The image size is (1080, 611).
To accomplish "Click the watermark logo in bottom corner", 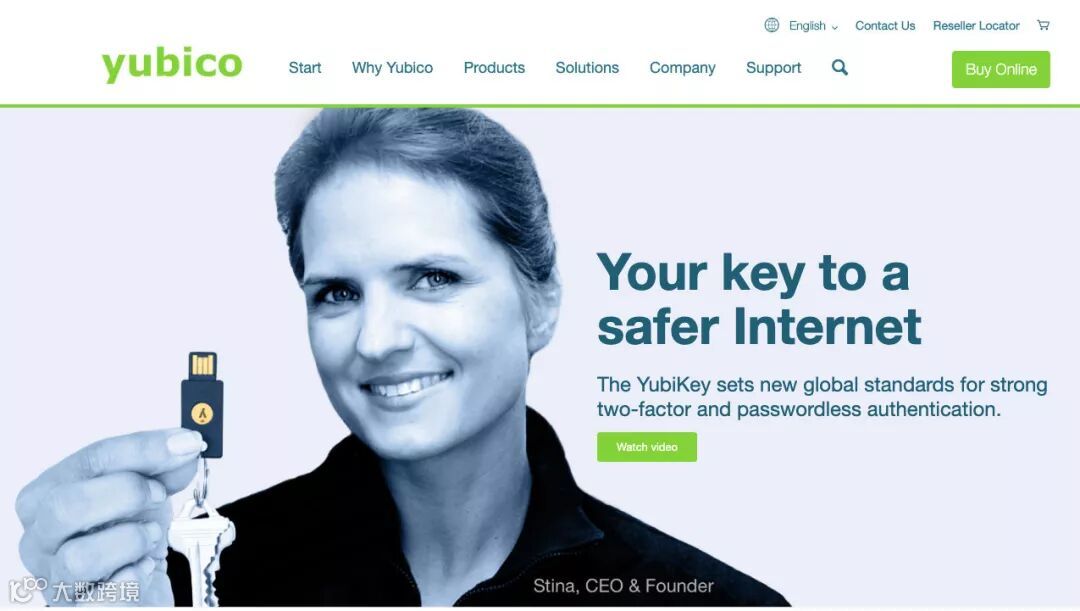I will tap(74, 590).
